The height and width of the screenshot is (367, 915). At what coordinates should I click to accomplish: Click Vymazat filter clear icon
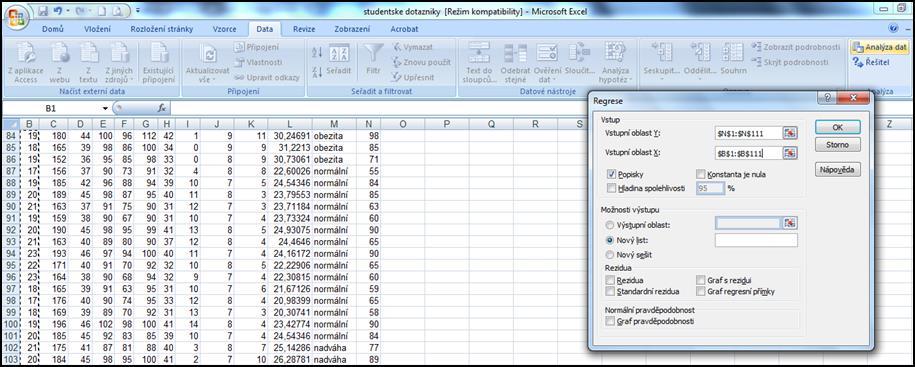pos(413,47)
